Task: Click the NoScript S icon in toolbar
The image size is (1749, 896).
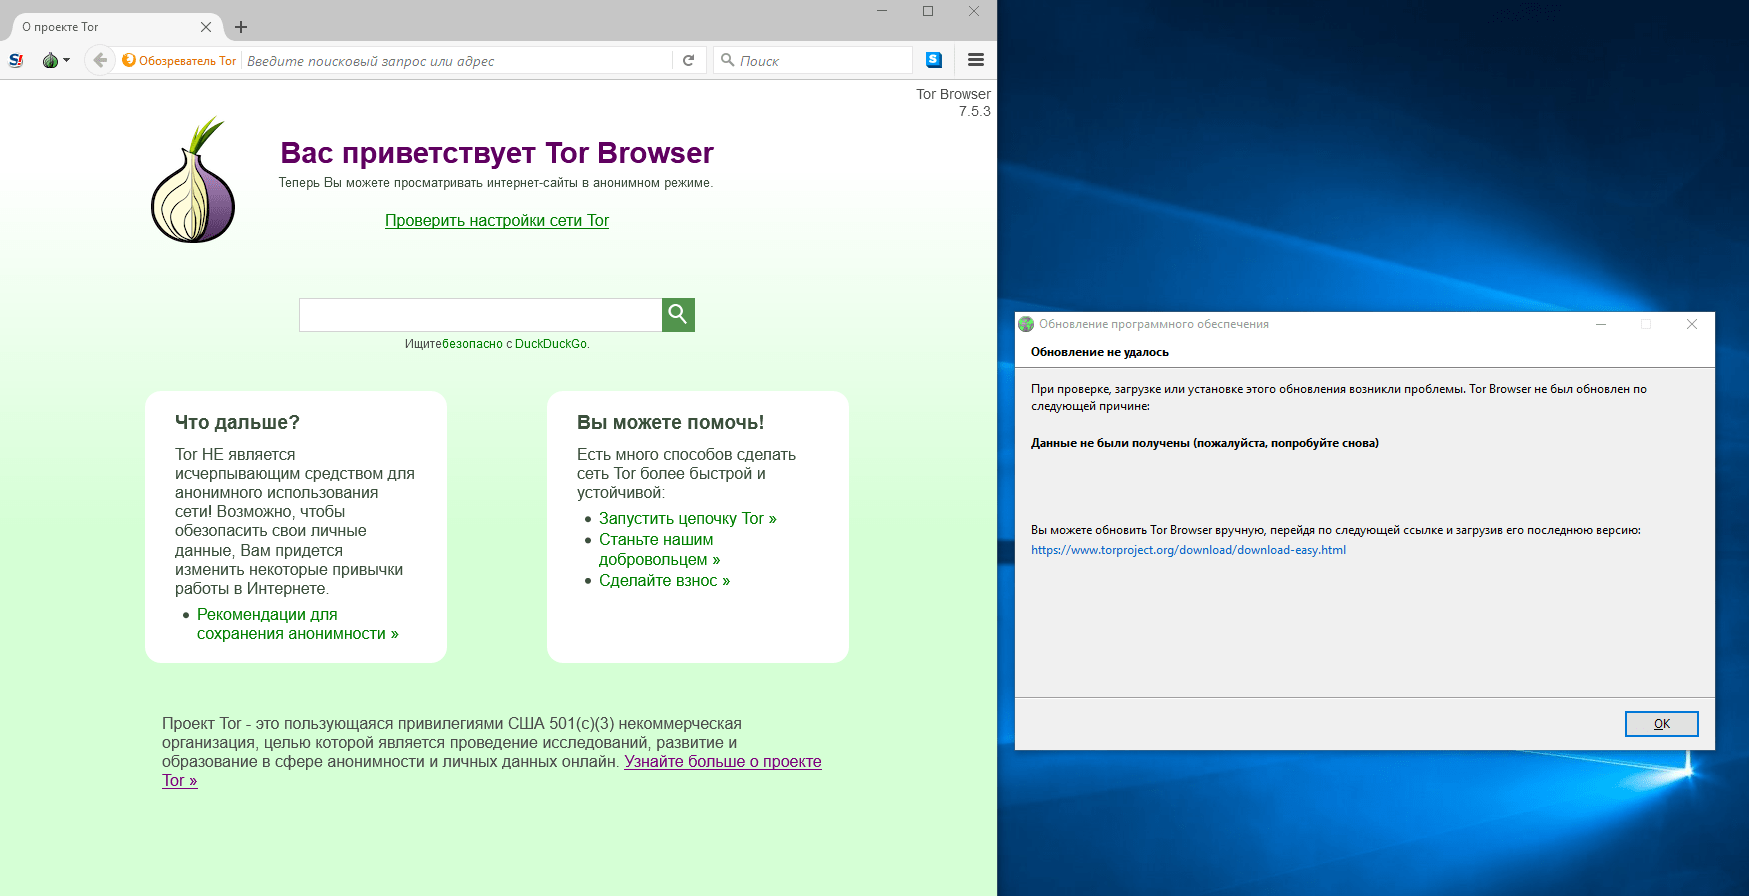Action: (x=16, y=60)
